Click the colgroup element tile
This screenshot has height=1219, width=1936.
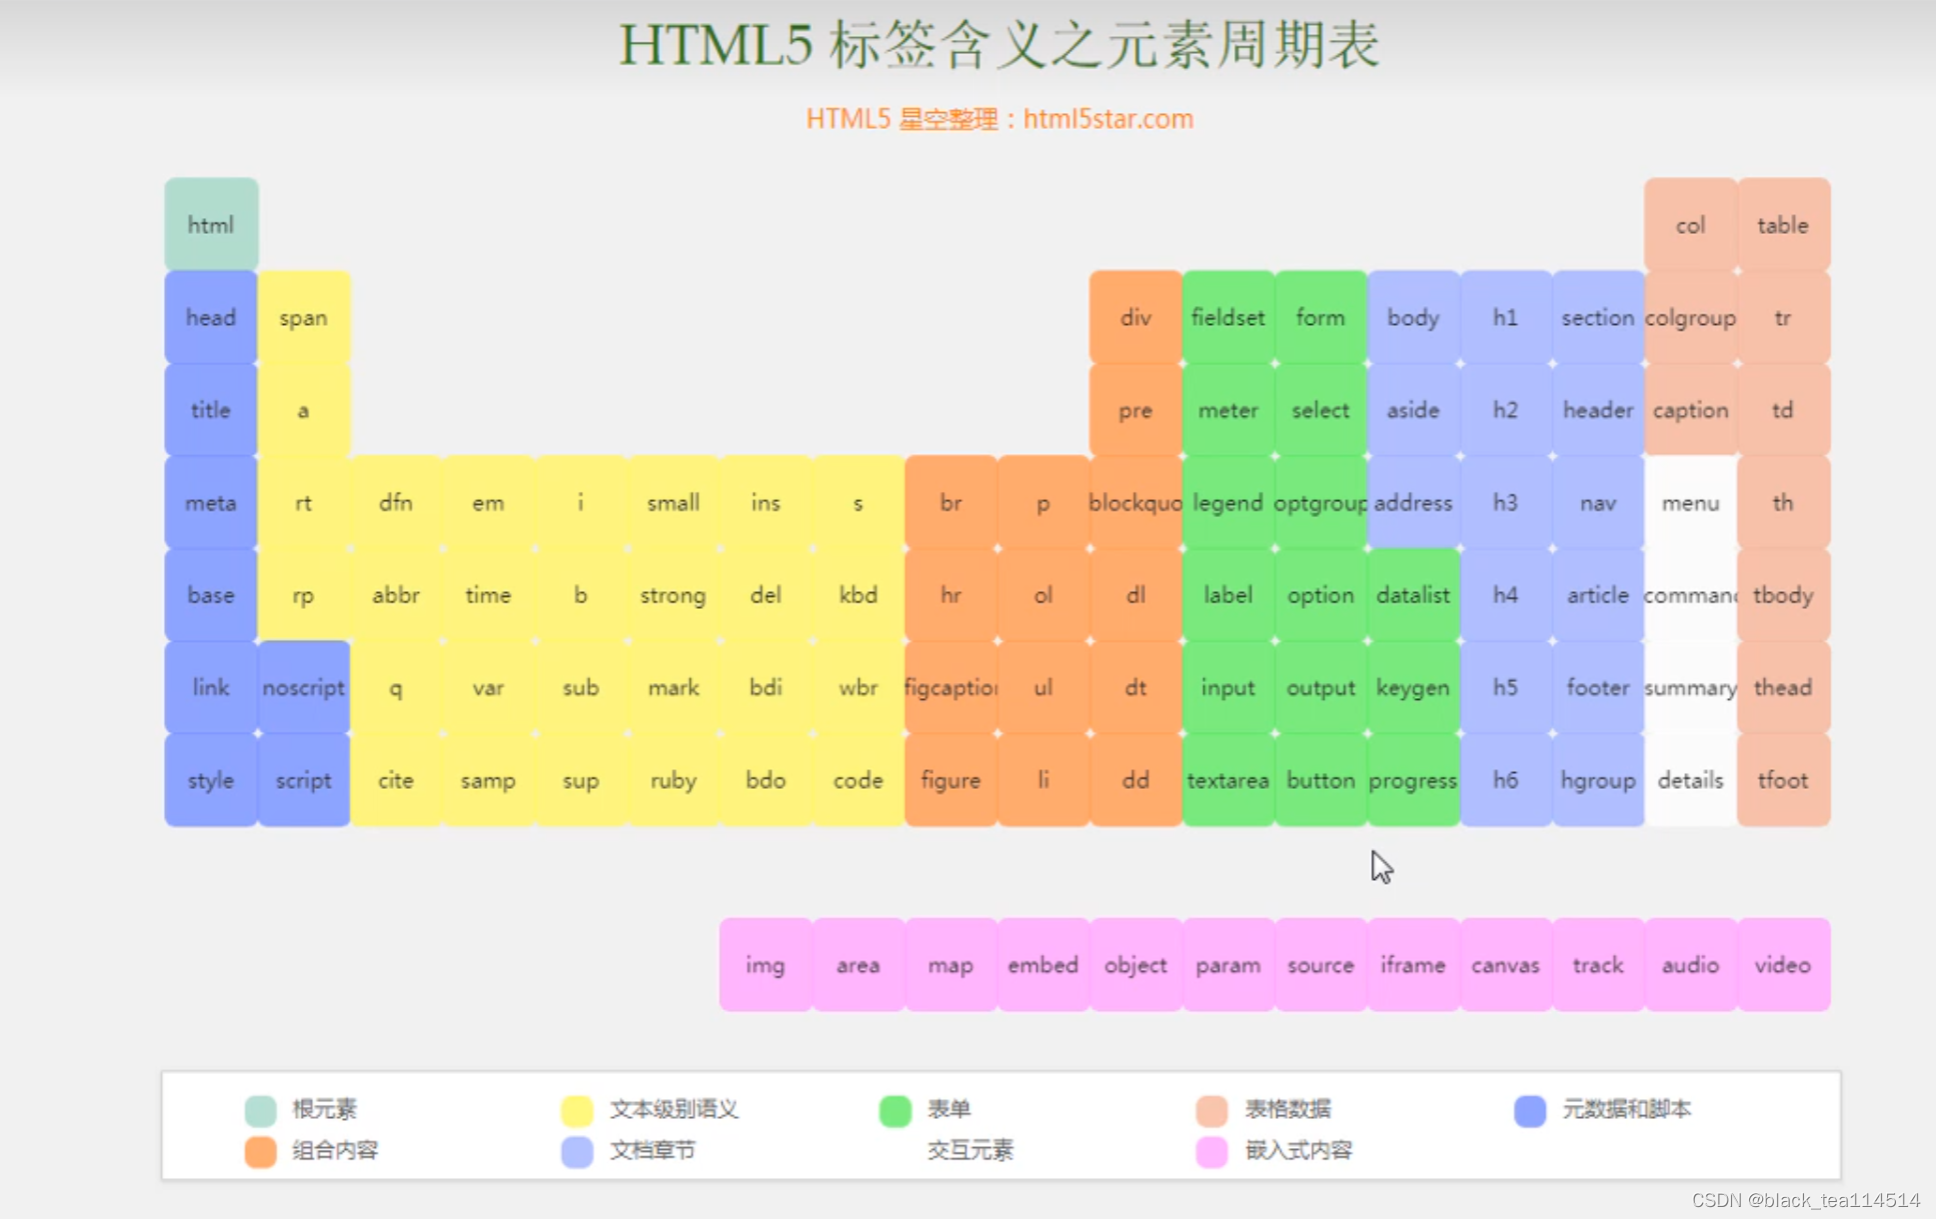(x=1690, y=317)
